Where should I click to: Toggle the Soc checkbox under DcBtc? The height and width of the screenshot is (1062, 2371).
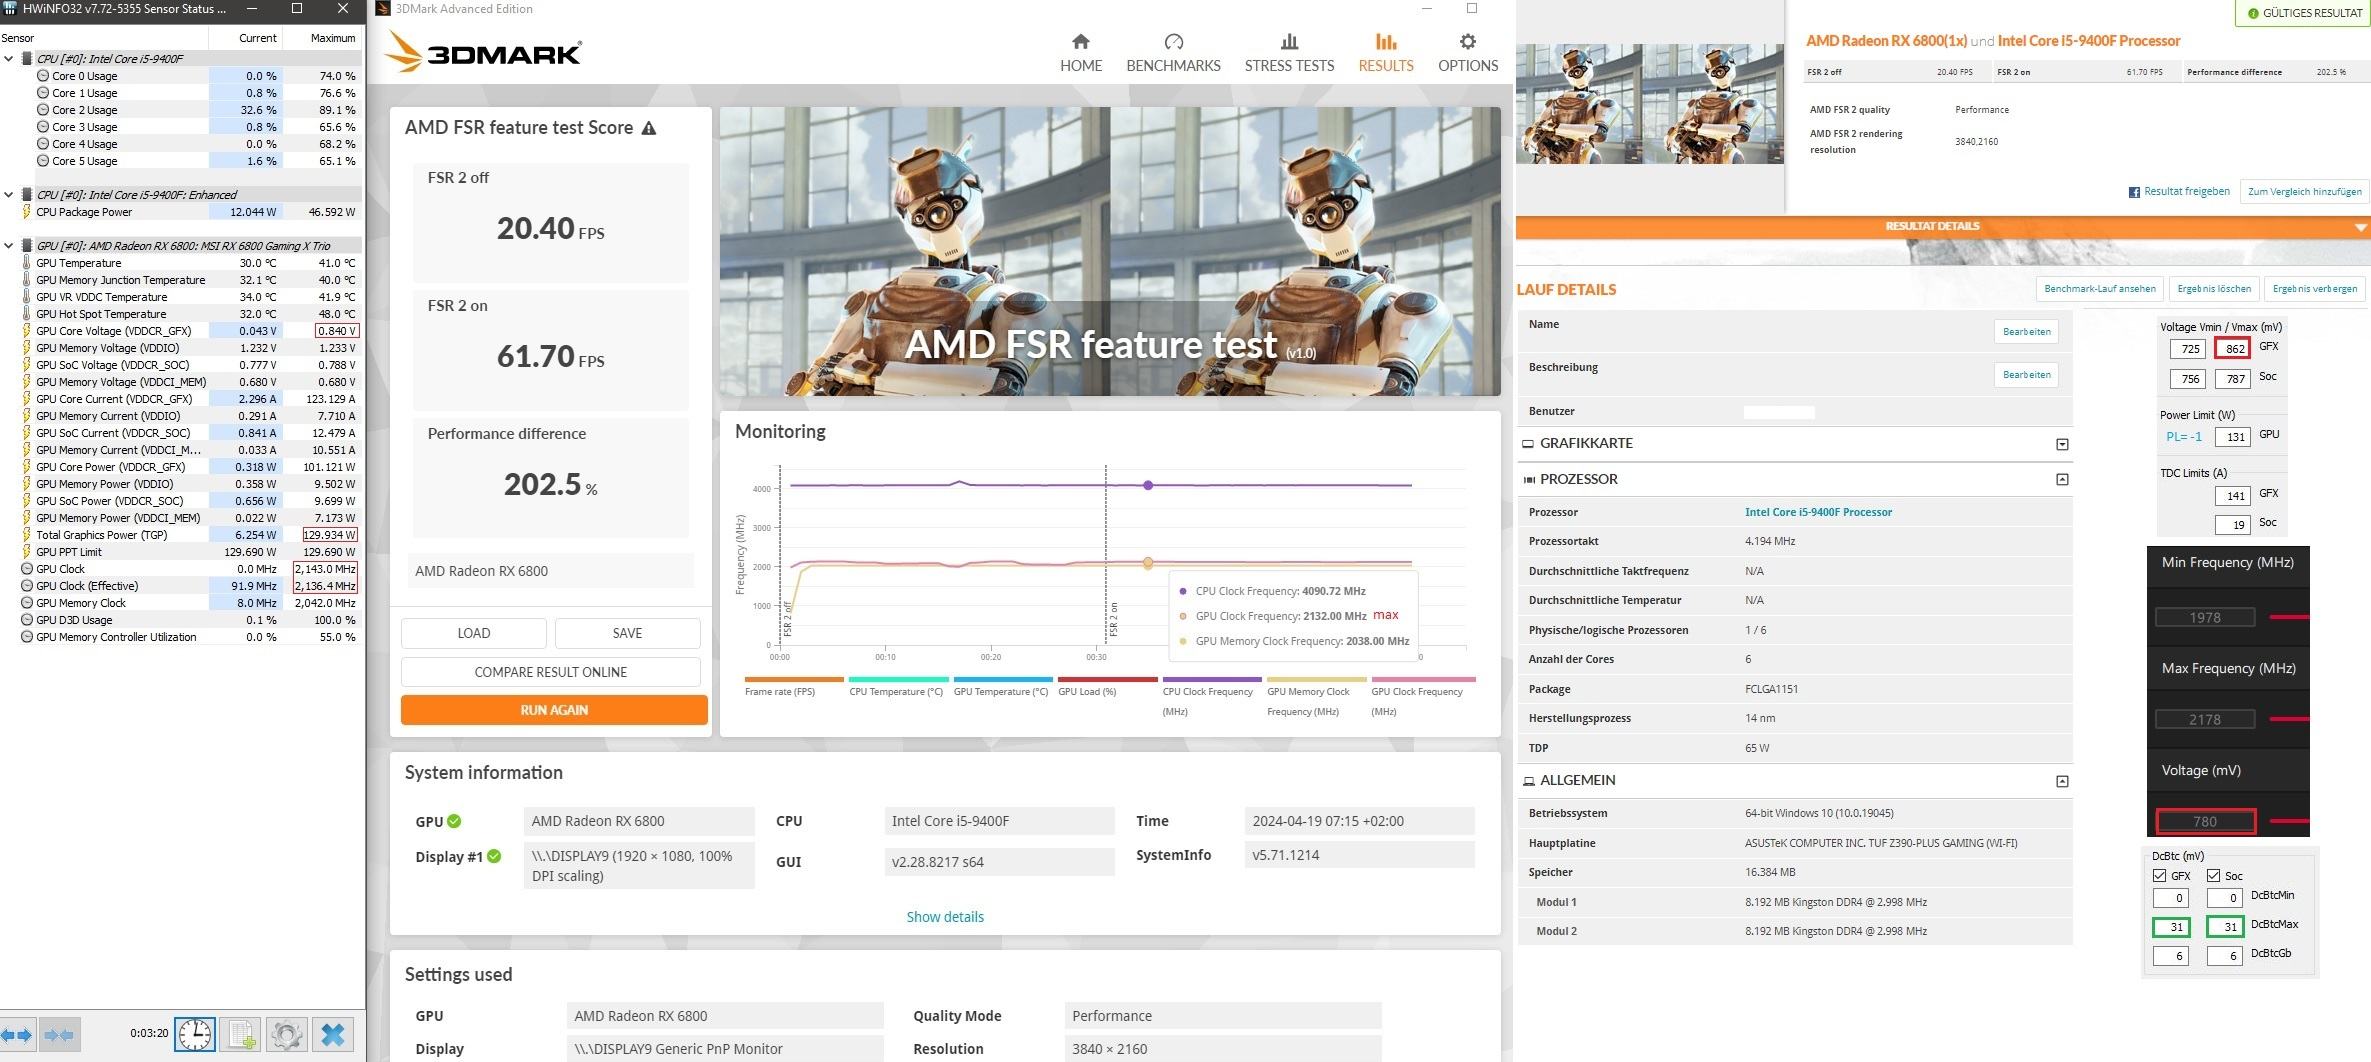[x=2213, y=876]
